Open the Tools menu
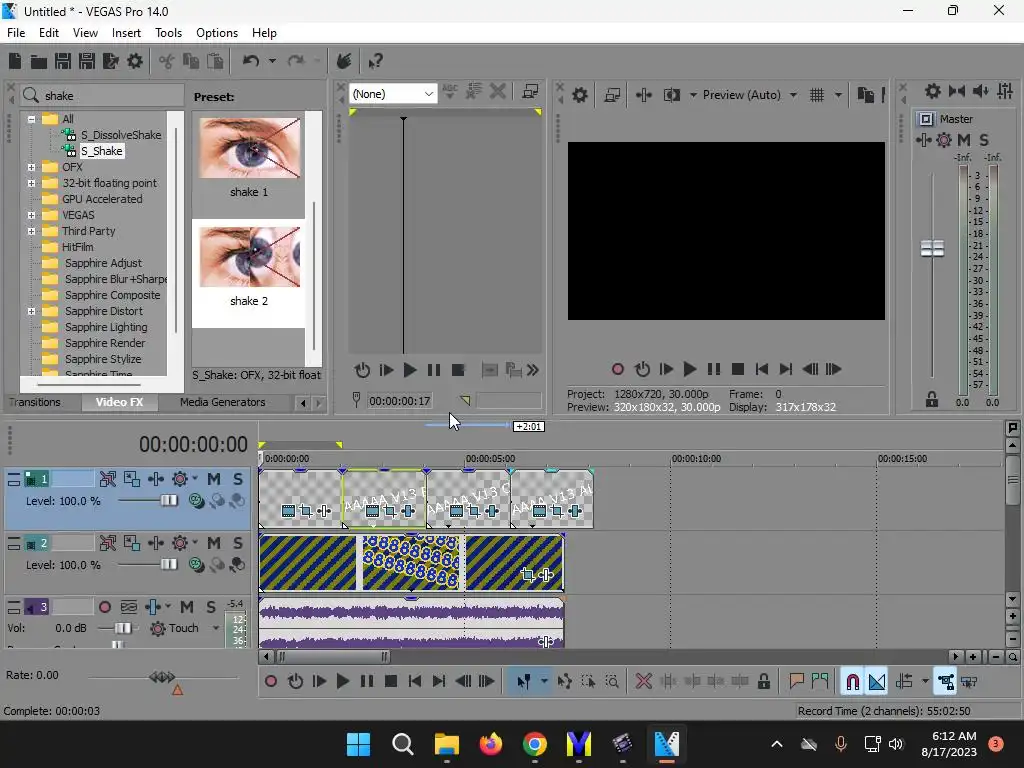The image size is (1024, 768). coord(168,33)
